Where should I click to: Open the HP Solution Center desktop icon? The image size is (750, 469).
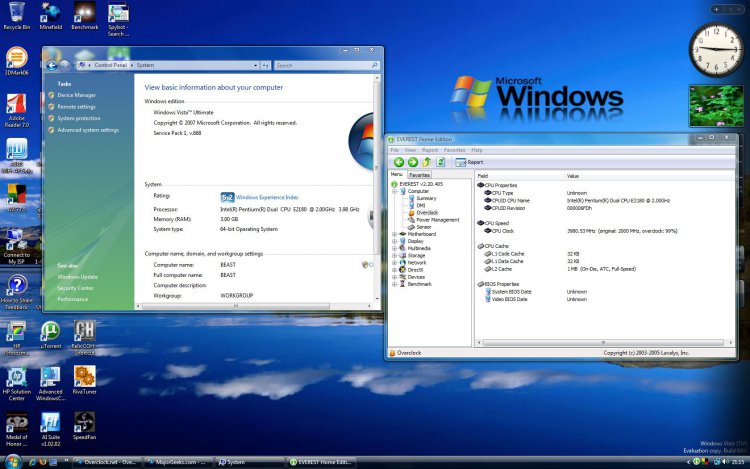pos(16,383)
